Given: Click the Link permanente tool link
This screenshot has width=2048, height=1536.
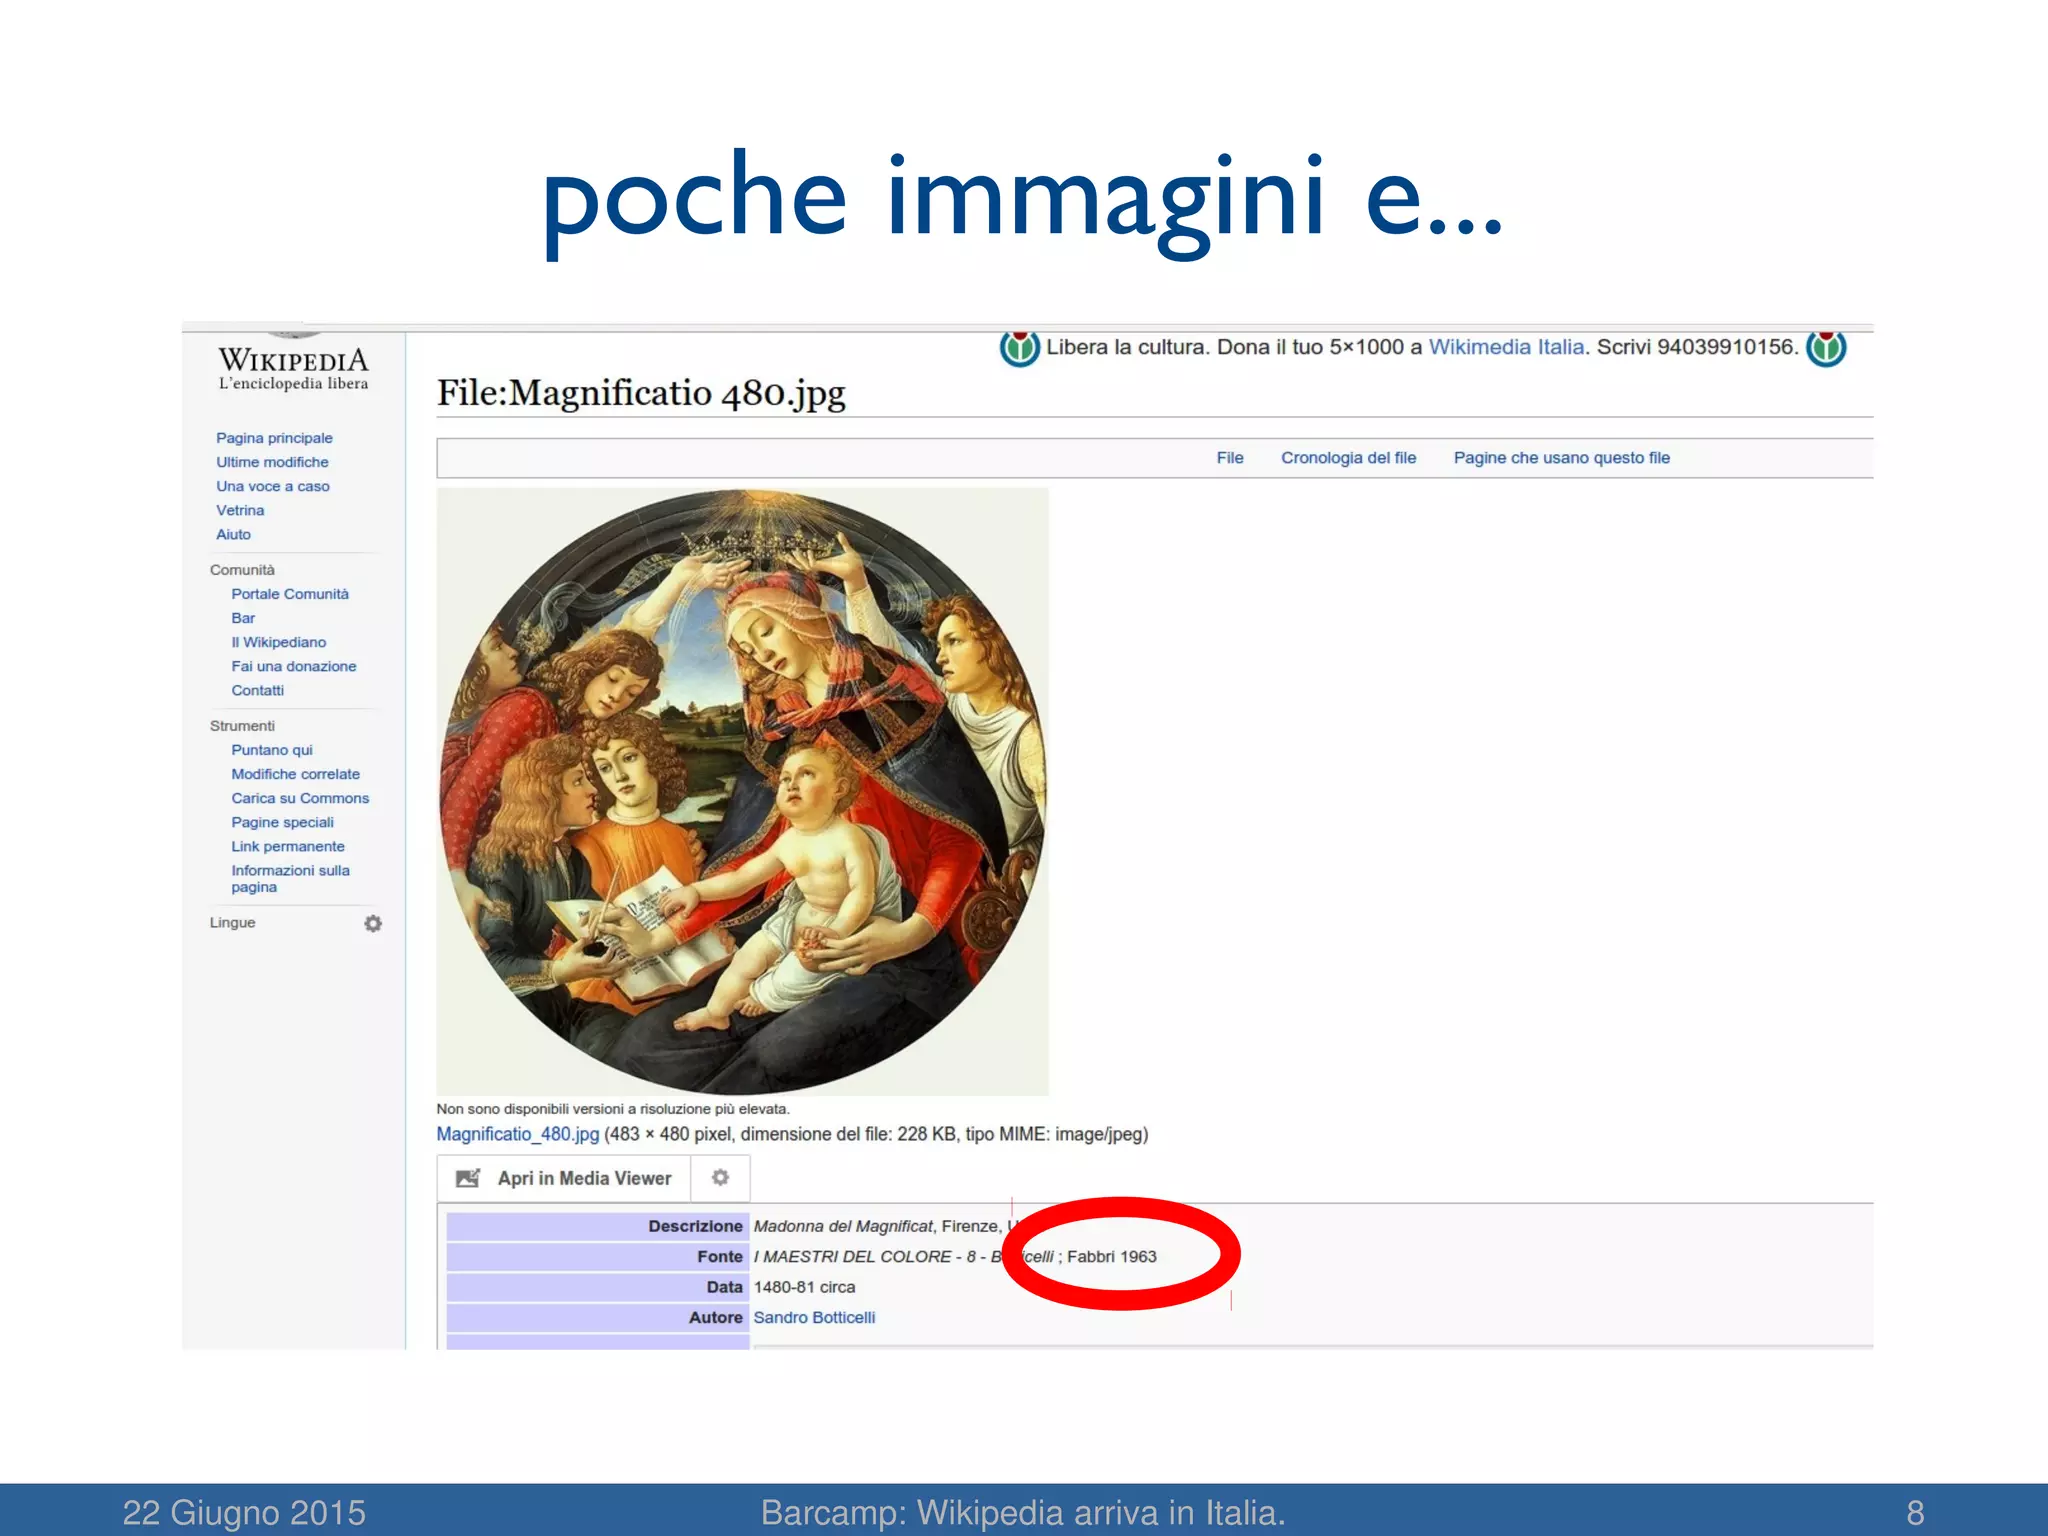Looking at the screenshot, I should click(288, 846).
